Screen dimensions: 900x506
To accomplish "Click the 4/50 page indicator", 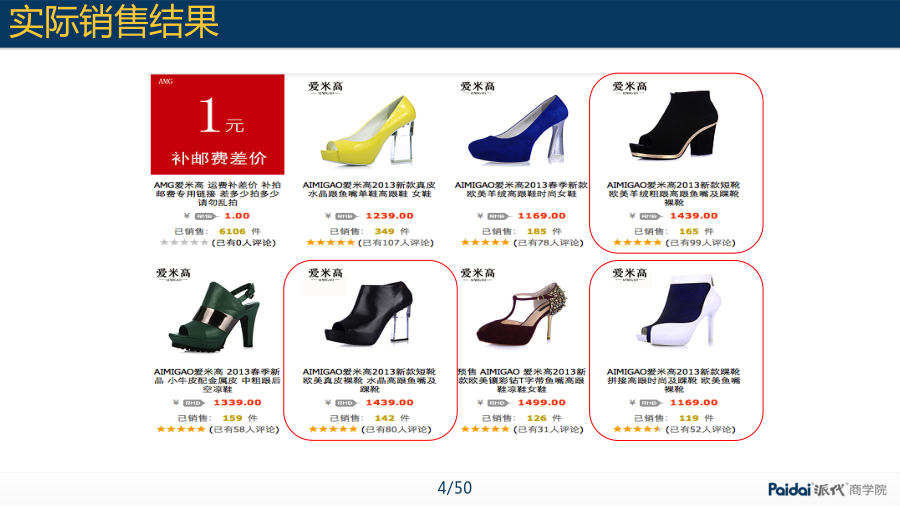I will point(455,488).
